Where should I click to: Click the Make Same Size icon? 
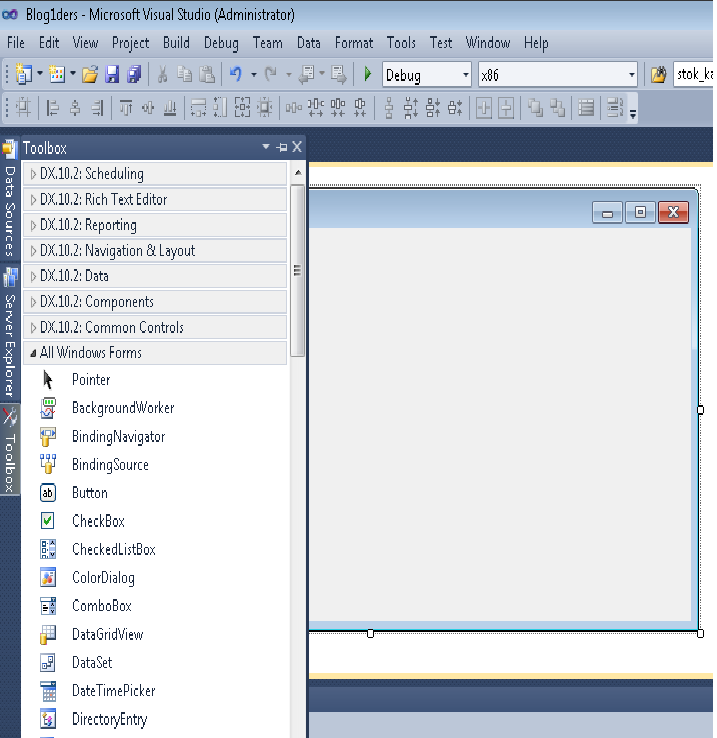click(242, 108)
